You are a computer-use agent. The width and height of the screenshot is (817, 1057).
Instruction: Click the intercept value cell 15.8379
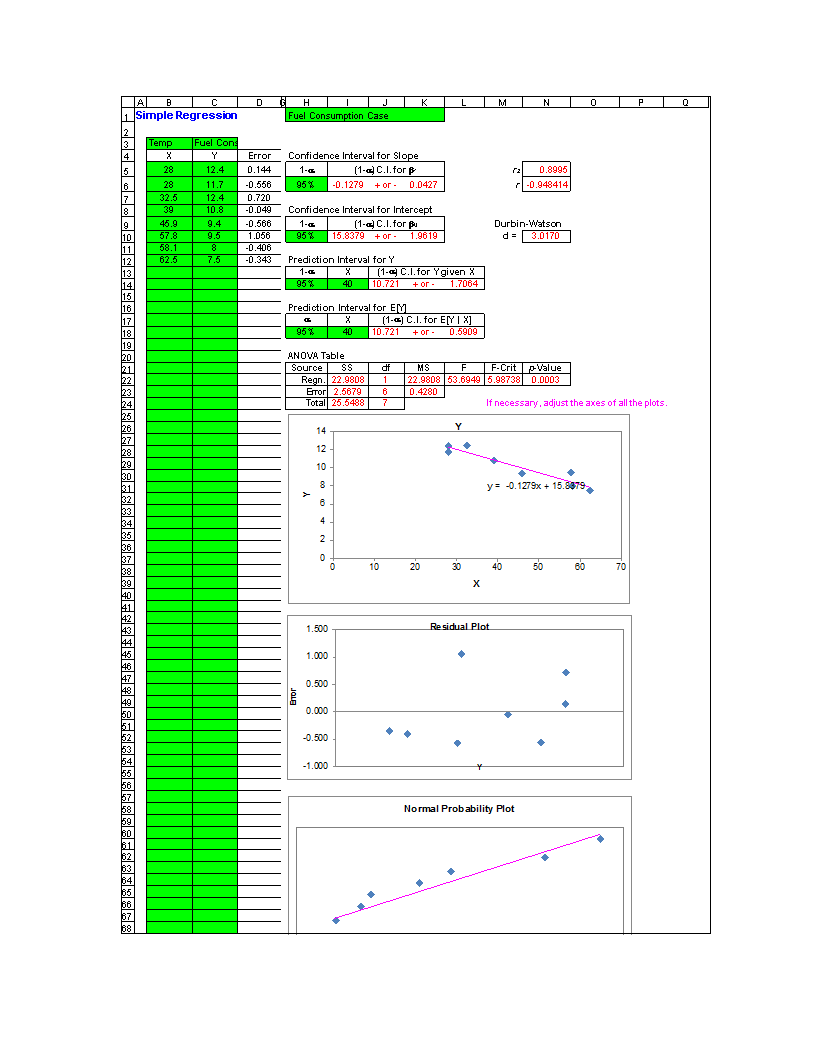click(x=350, y=236)
